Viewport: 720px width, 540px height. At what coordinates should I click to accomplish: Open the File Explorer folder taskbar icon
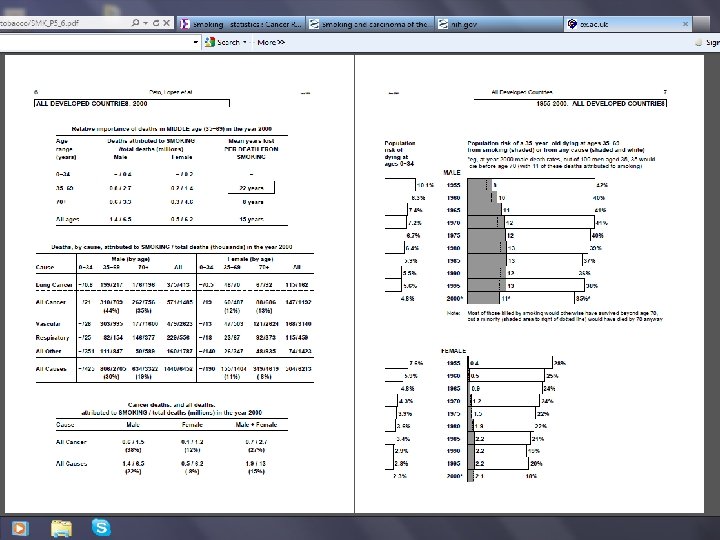[61, 528]
